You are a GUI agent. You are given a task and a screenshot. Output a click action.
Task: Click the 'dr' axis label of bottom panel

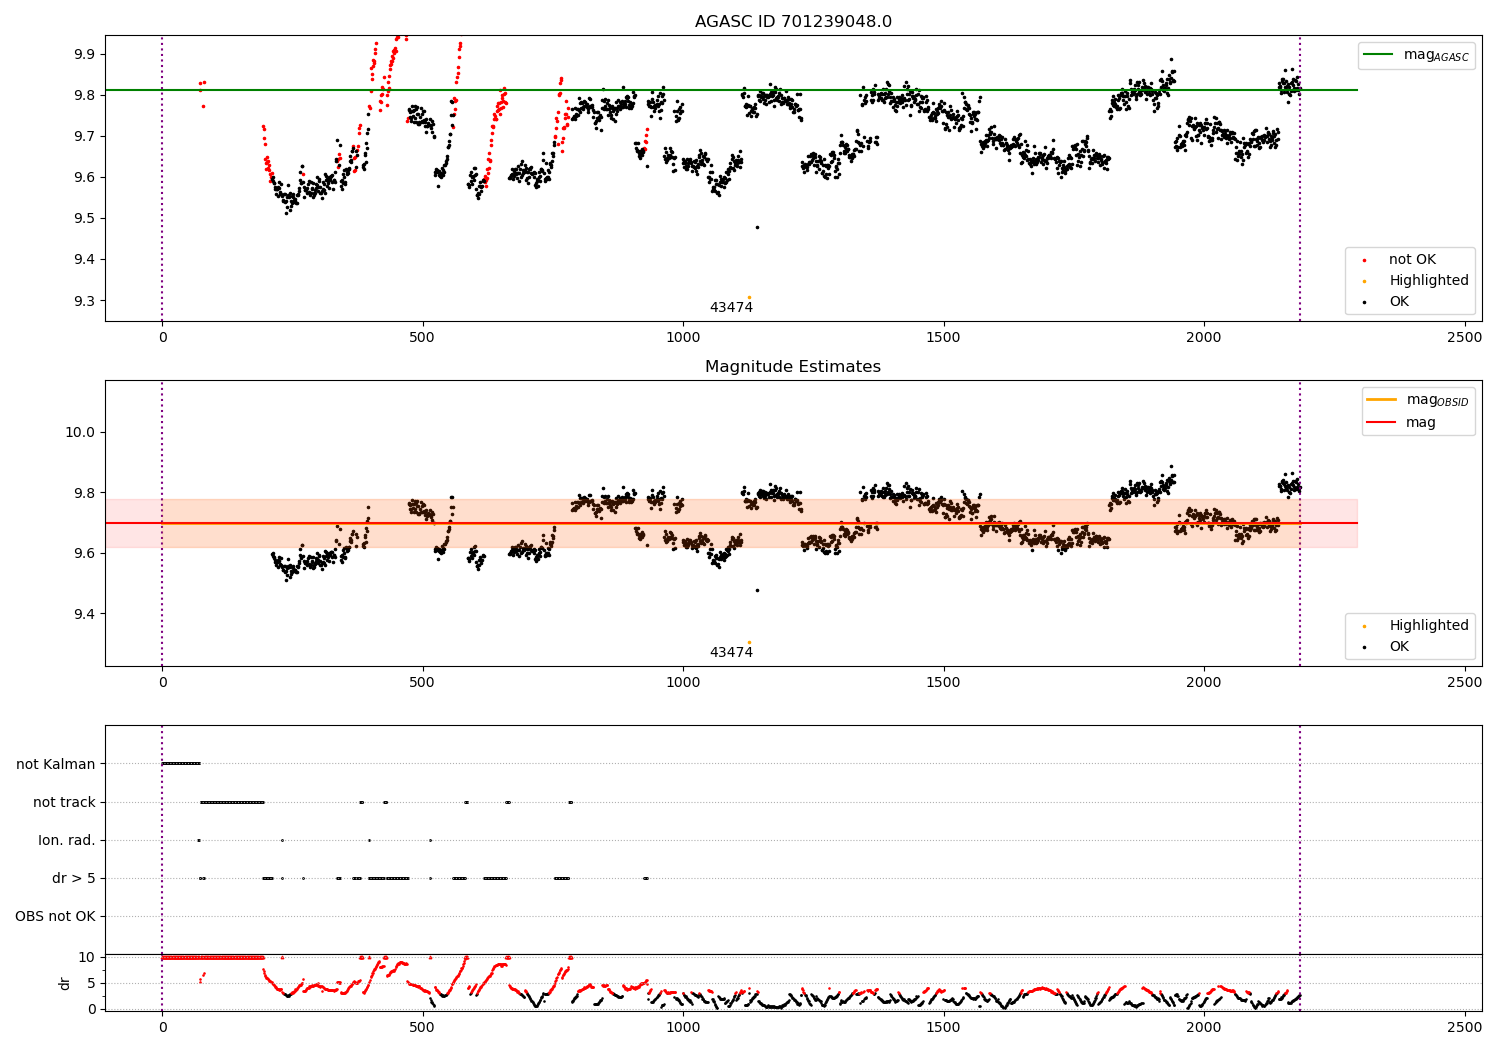tap(65, 983)
